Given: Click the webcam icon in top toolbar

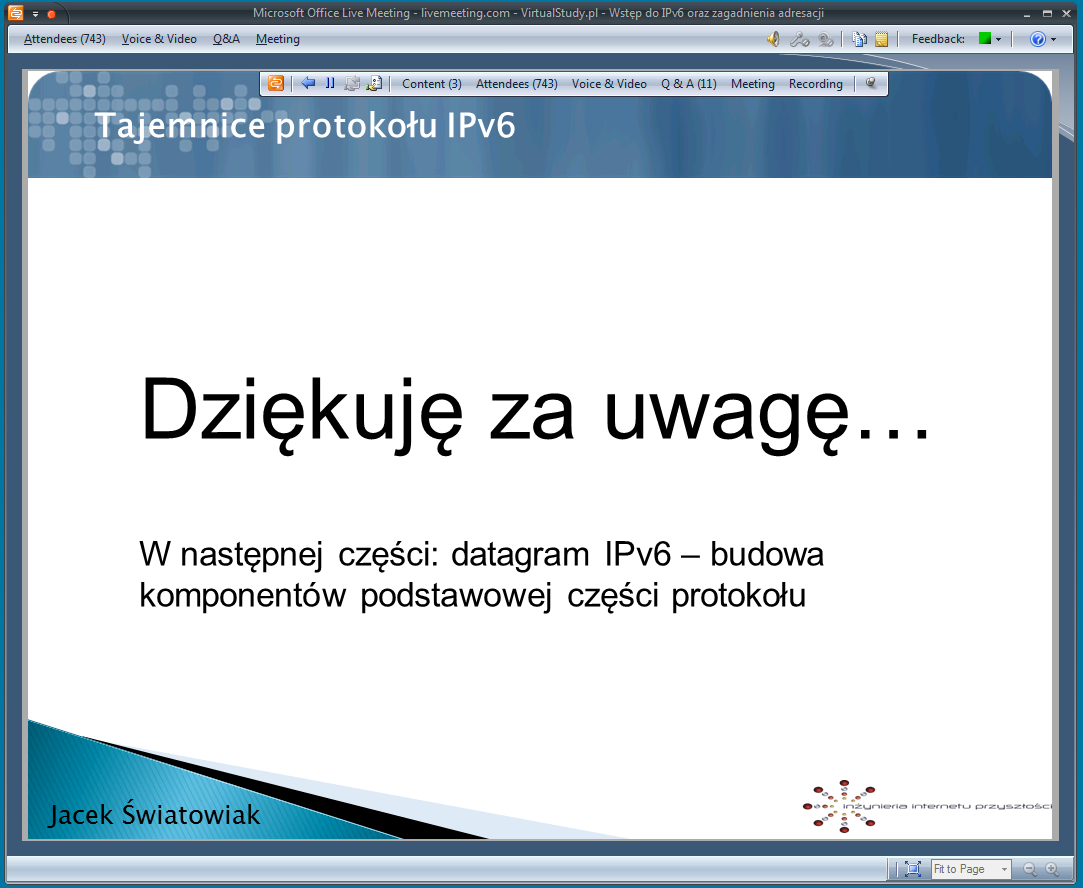Looking at the screenshot, I should pos(825,39).
